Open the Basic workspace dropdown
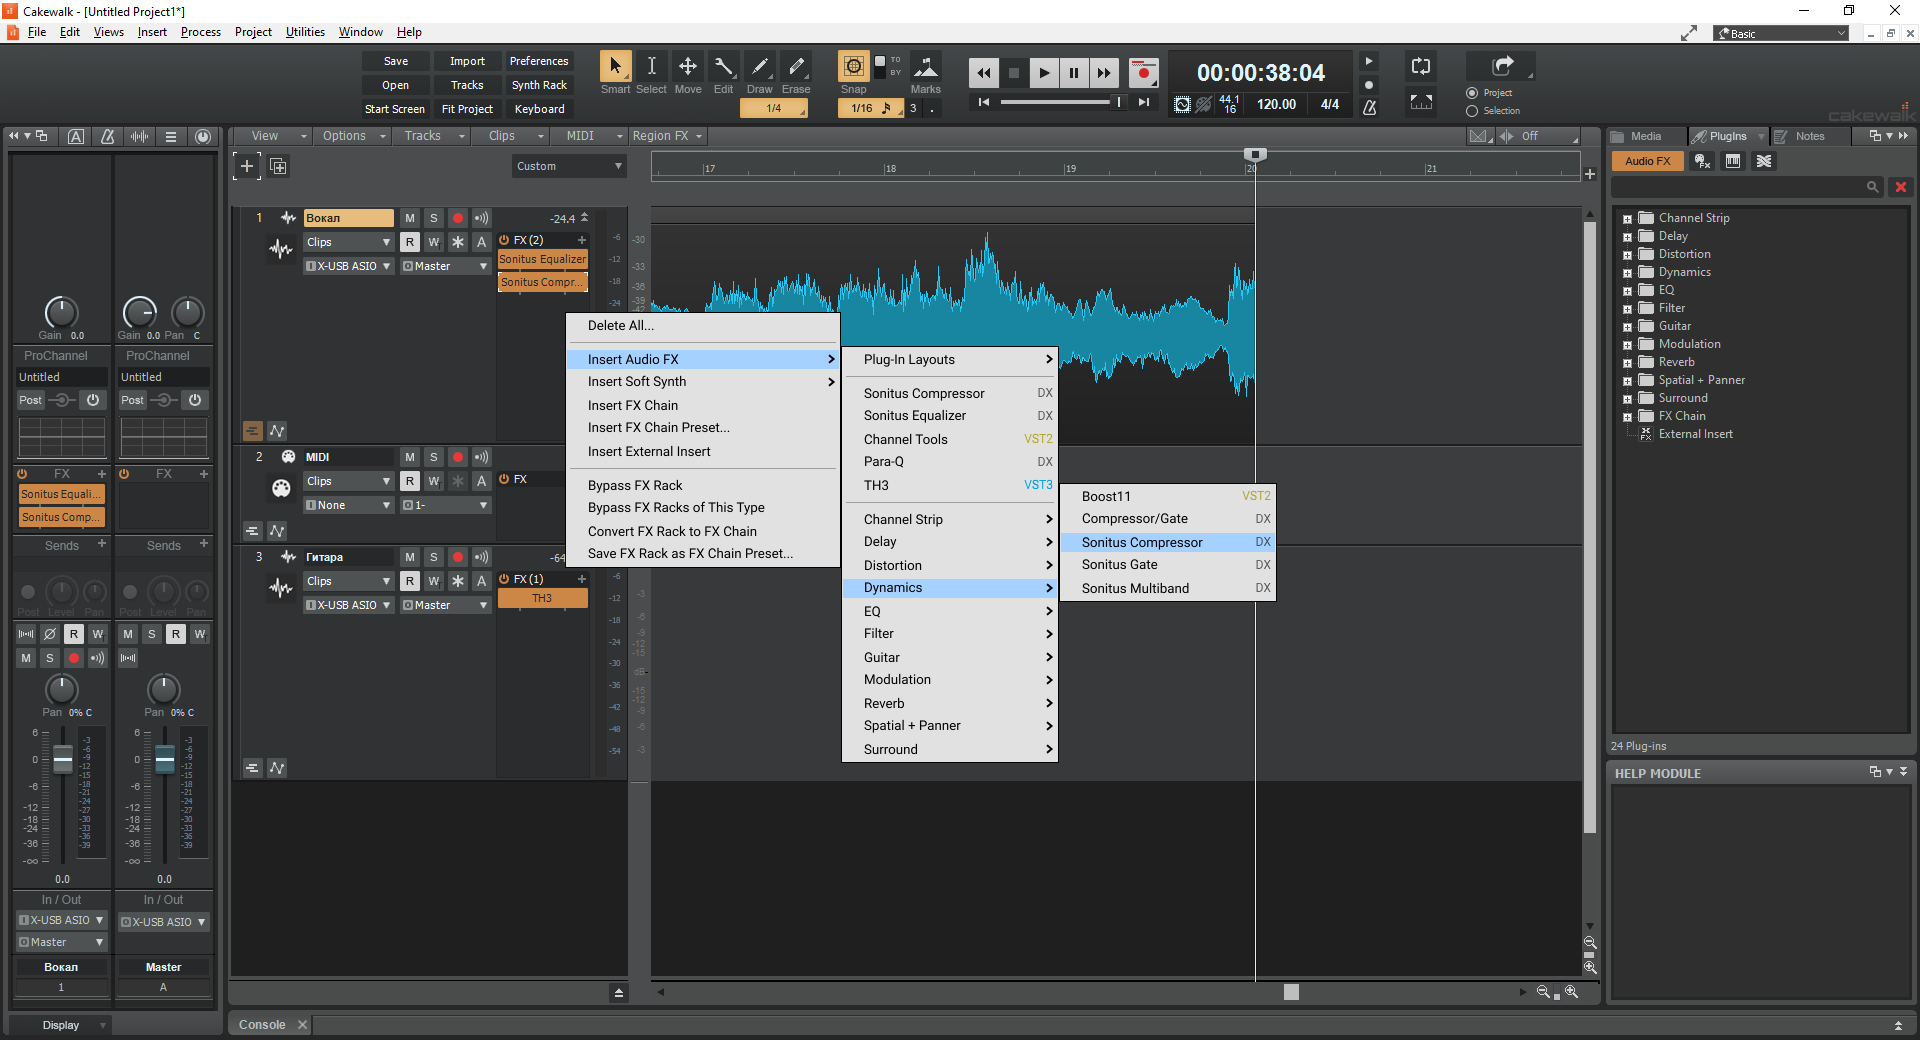 coord(1782,34)
